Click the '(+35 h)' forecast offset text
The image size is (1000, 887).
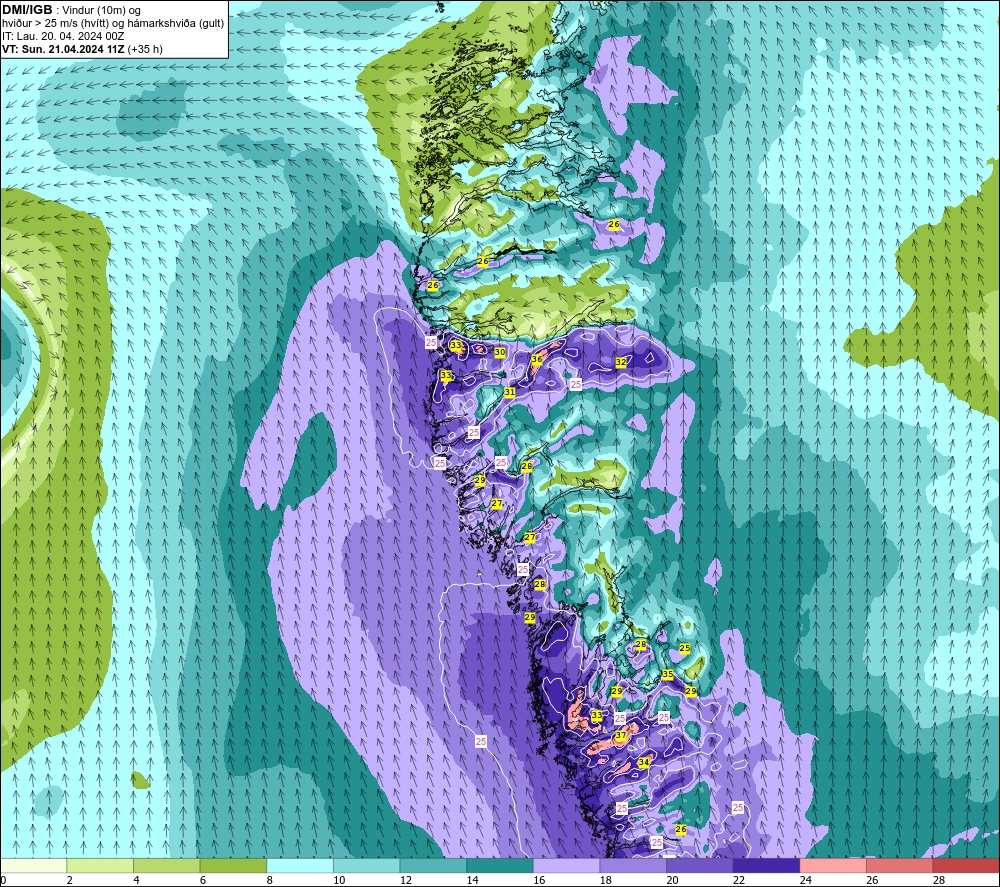click(x=145, y=49)
